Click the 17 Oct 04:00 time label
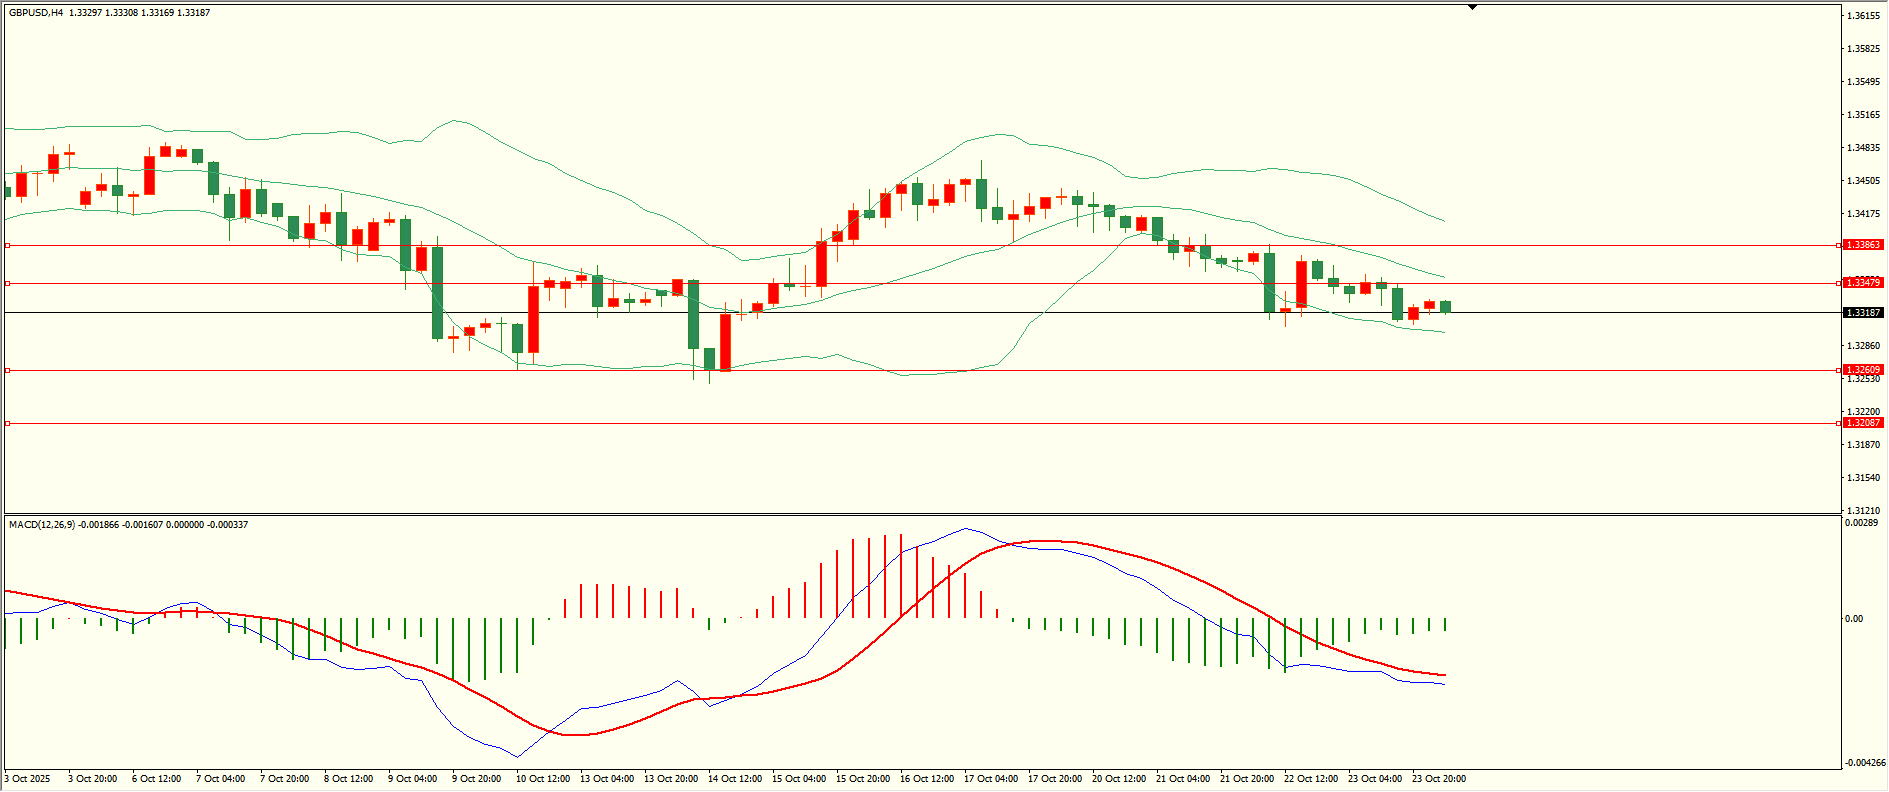 click(991, 779)
